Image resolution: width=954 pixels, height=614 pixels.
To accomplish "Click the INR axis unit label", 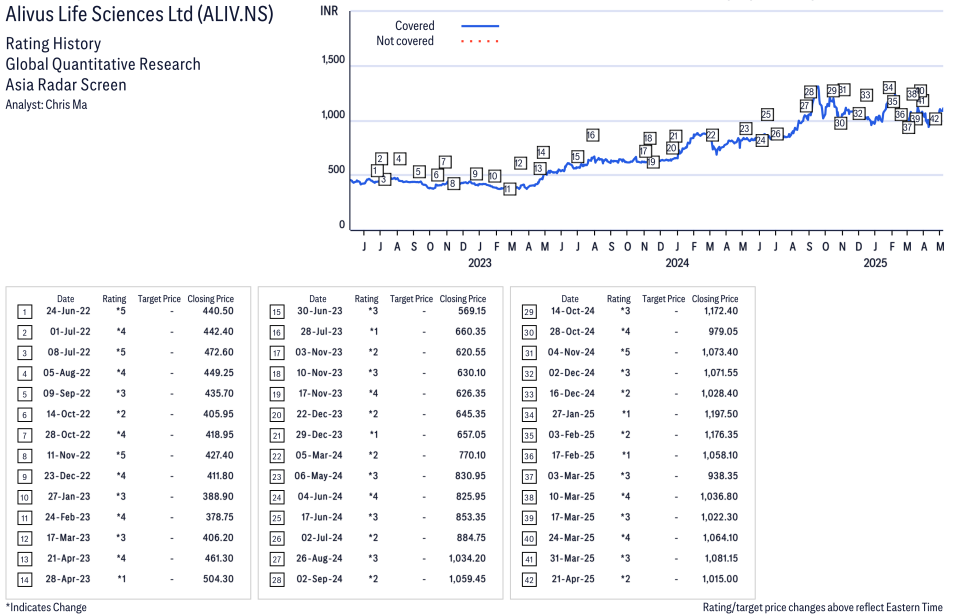I will (329, 11).
